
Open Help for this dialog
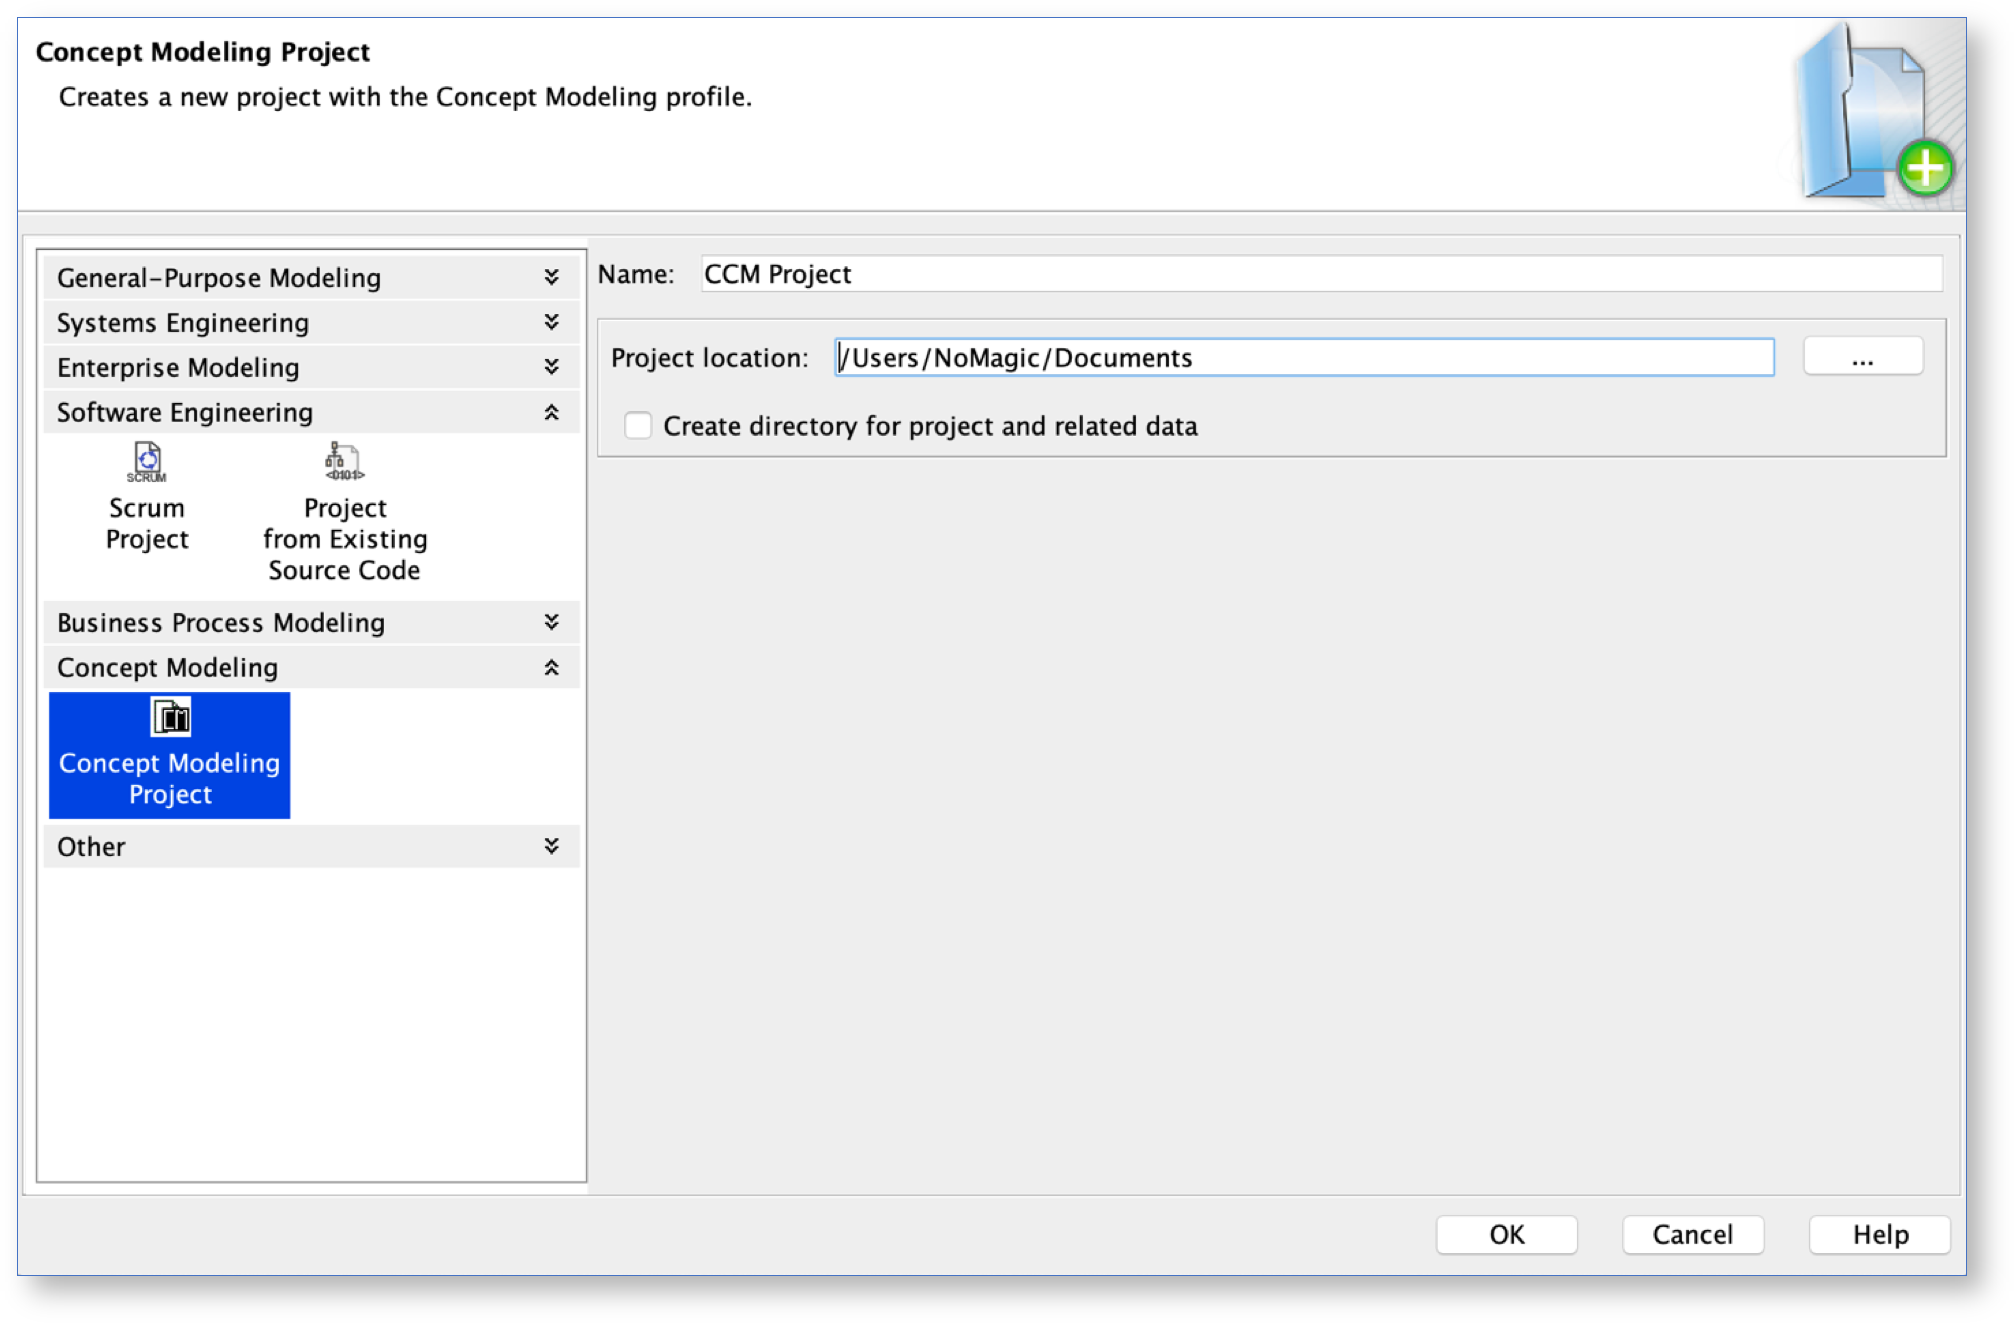click(x=1879, y=1235)
